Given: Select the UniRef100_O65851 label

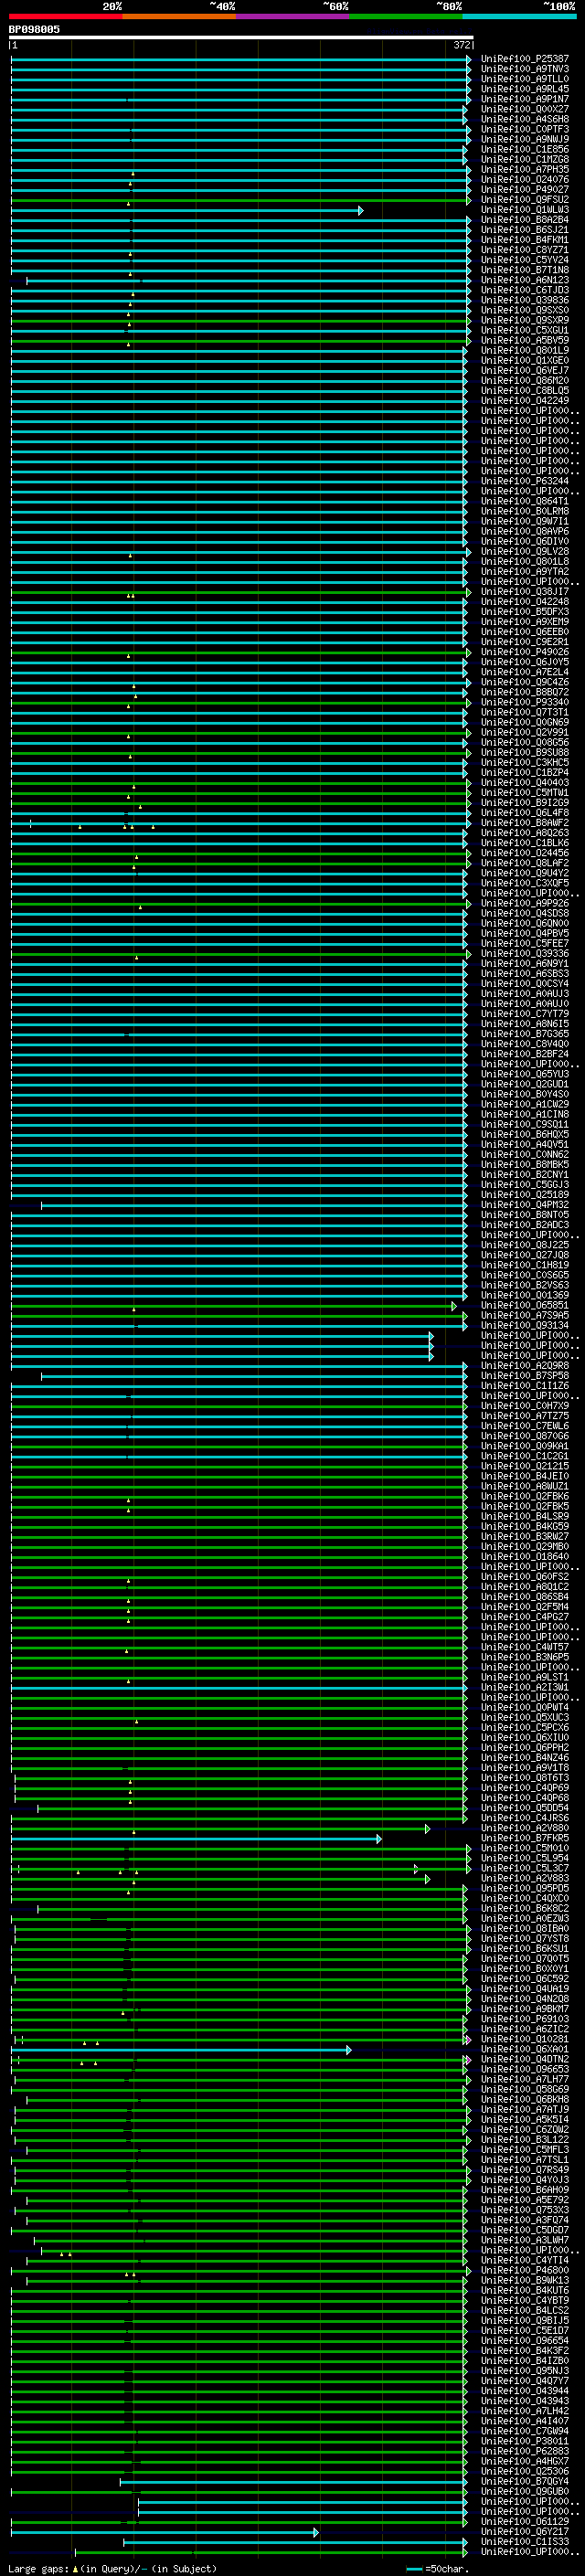Looking at the screenshot, I should (x=525, y=1305).
